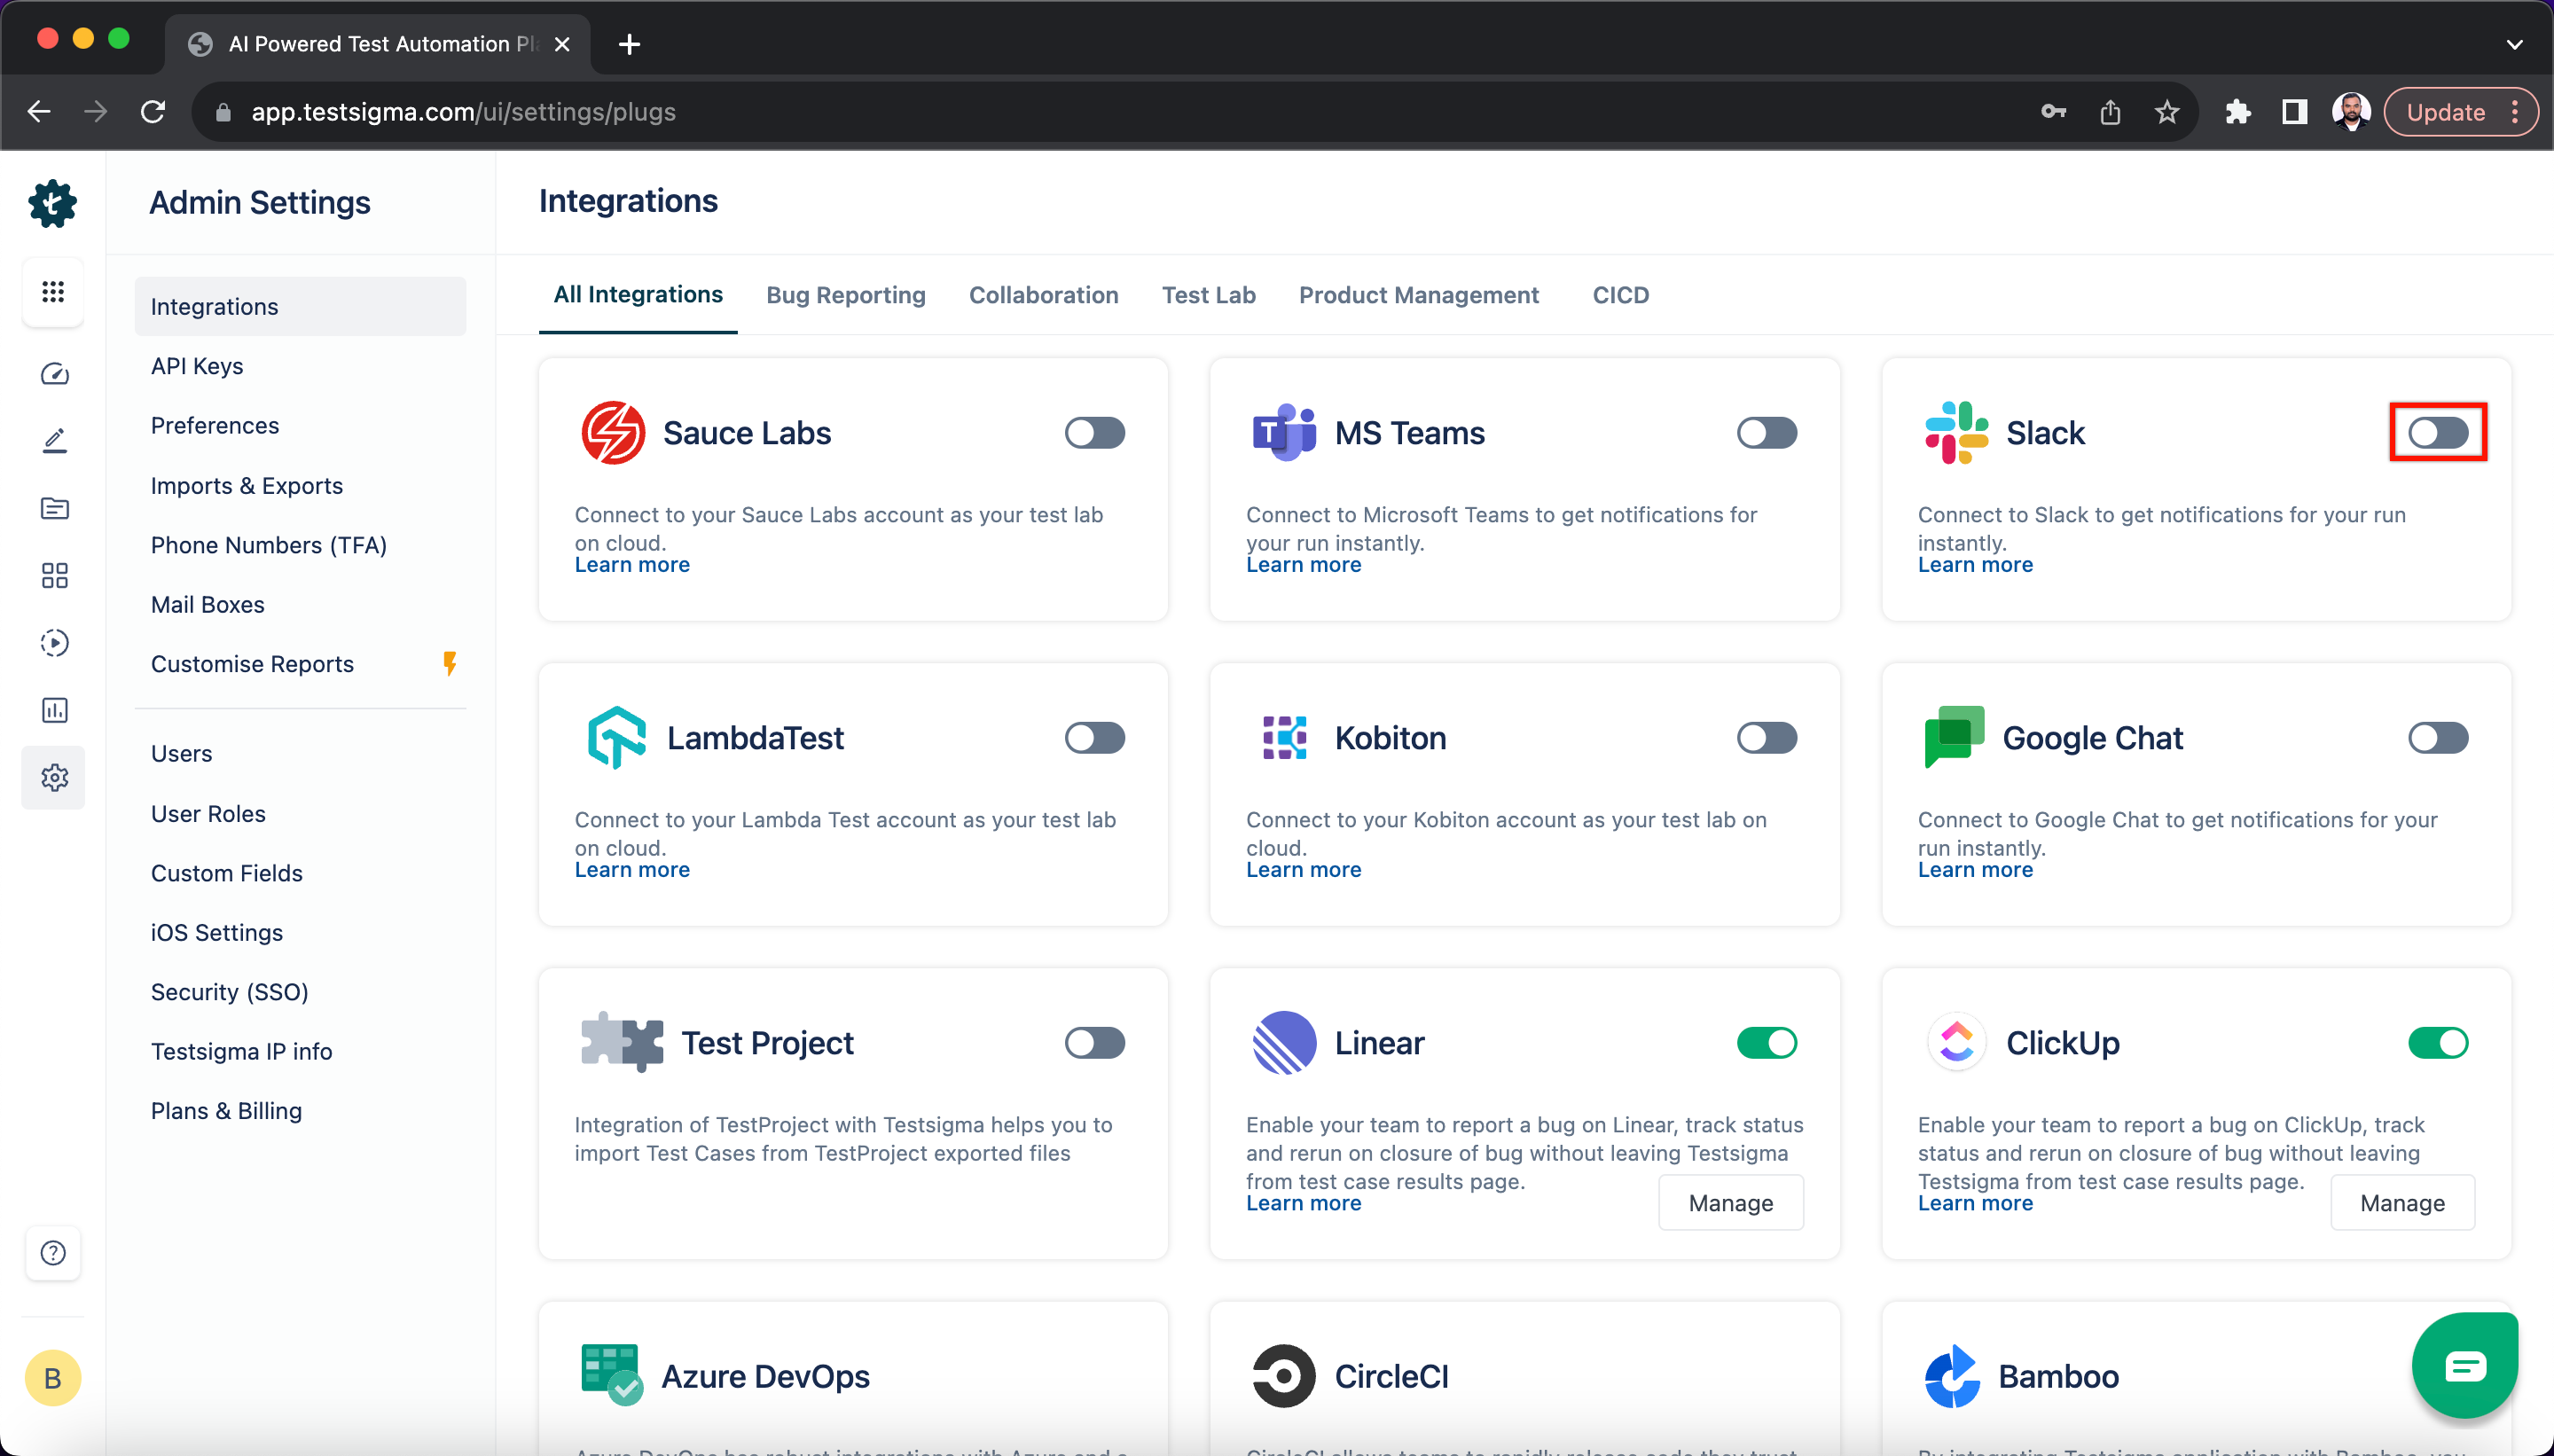
Task: Click the Testsigma gear logo
Action: (x=53, y=204)
